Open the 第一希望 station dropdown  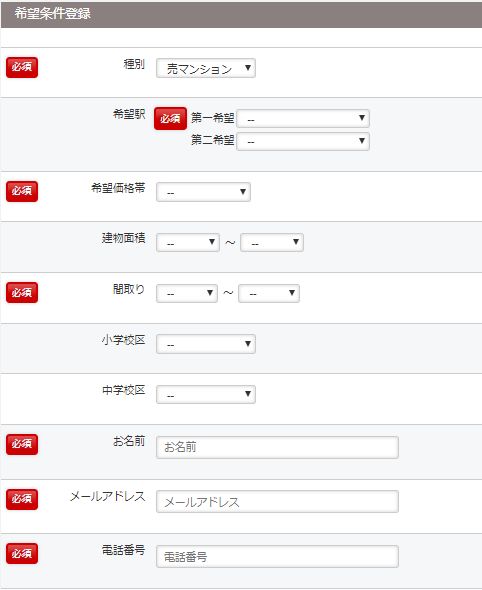point(303,119)
